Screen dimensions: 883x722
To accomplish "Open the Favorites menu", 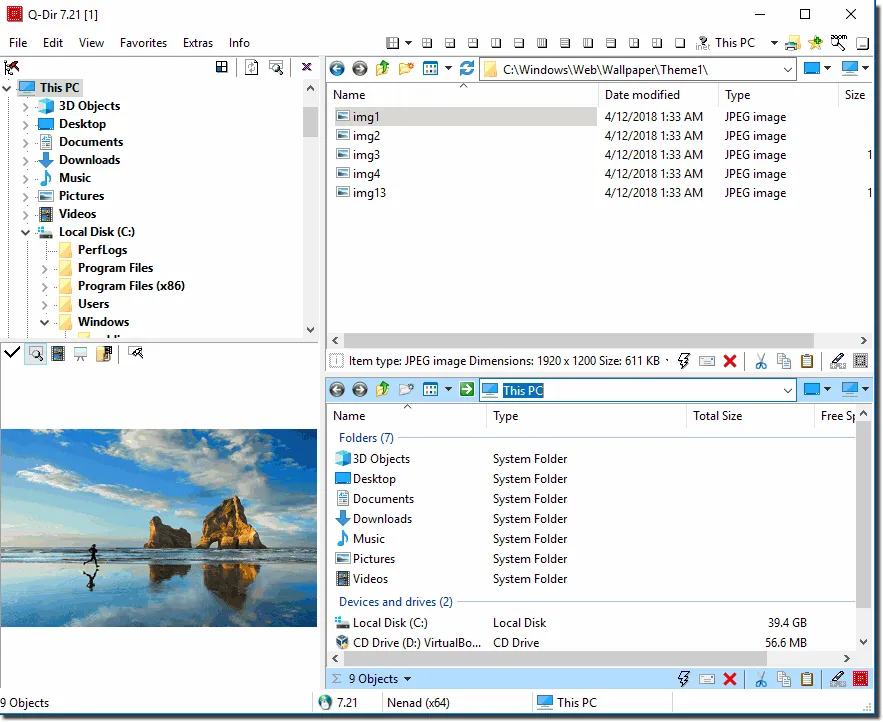I will 143,43.
